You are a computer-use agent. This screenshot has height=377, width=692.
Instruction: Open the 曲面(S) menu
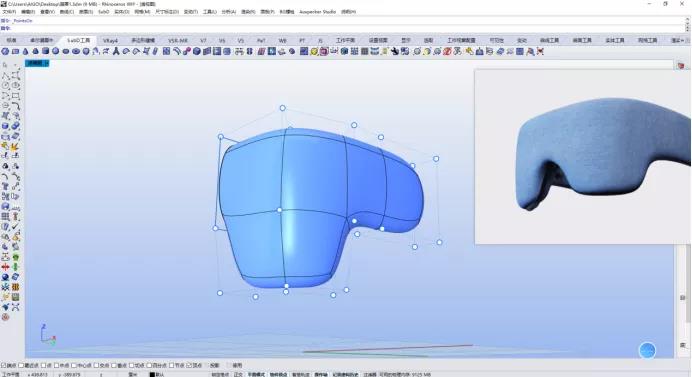click(86, 11)
